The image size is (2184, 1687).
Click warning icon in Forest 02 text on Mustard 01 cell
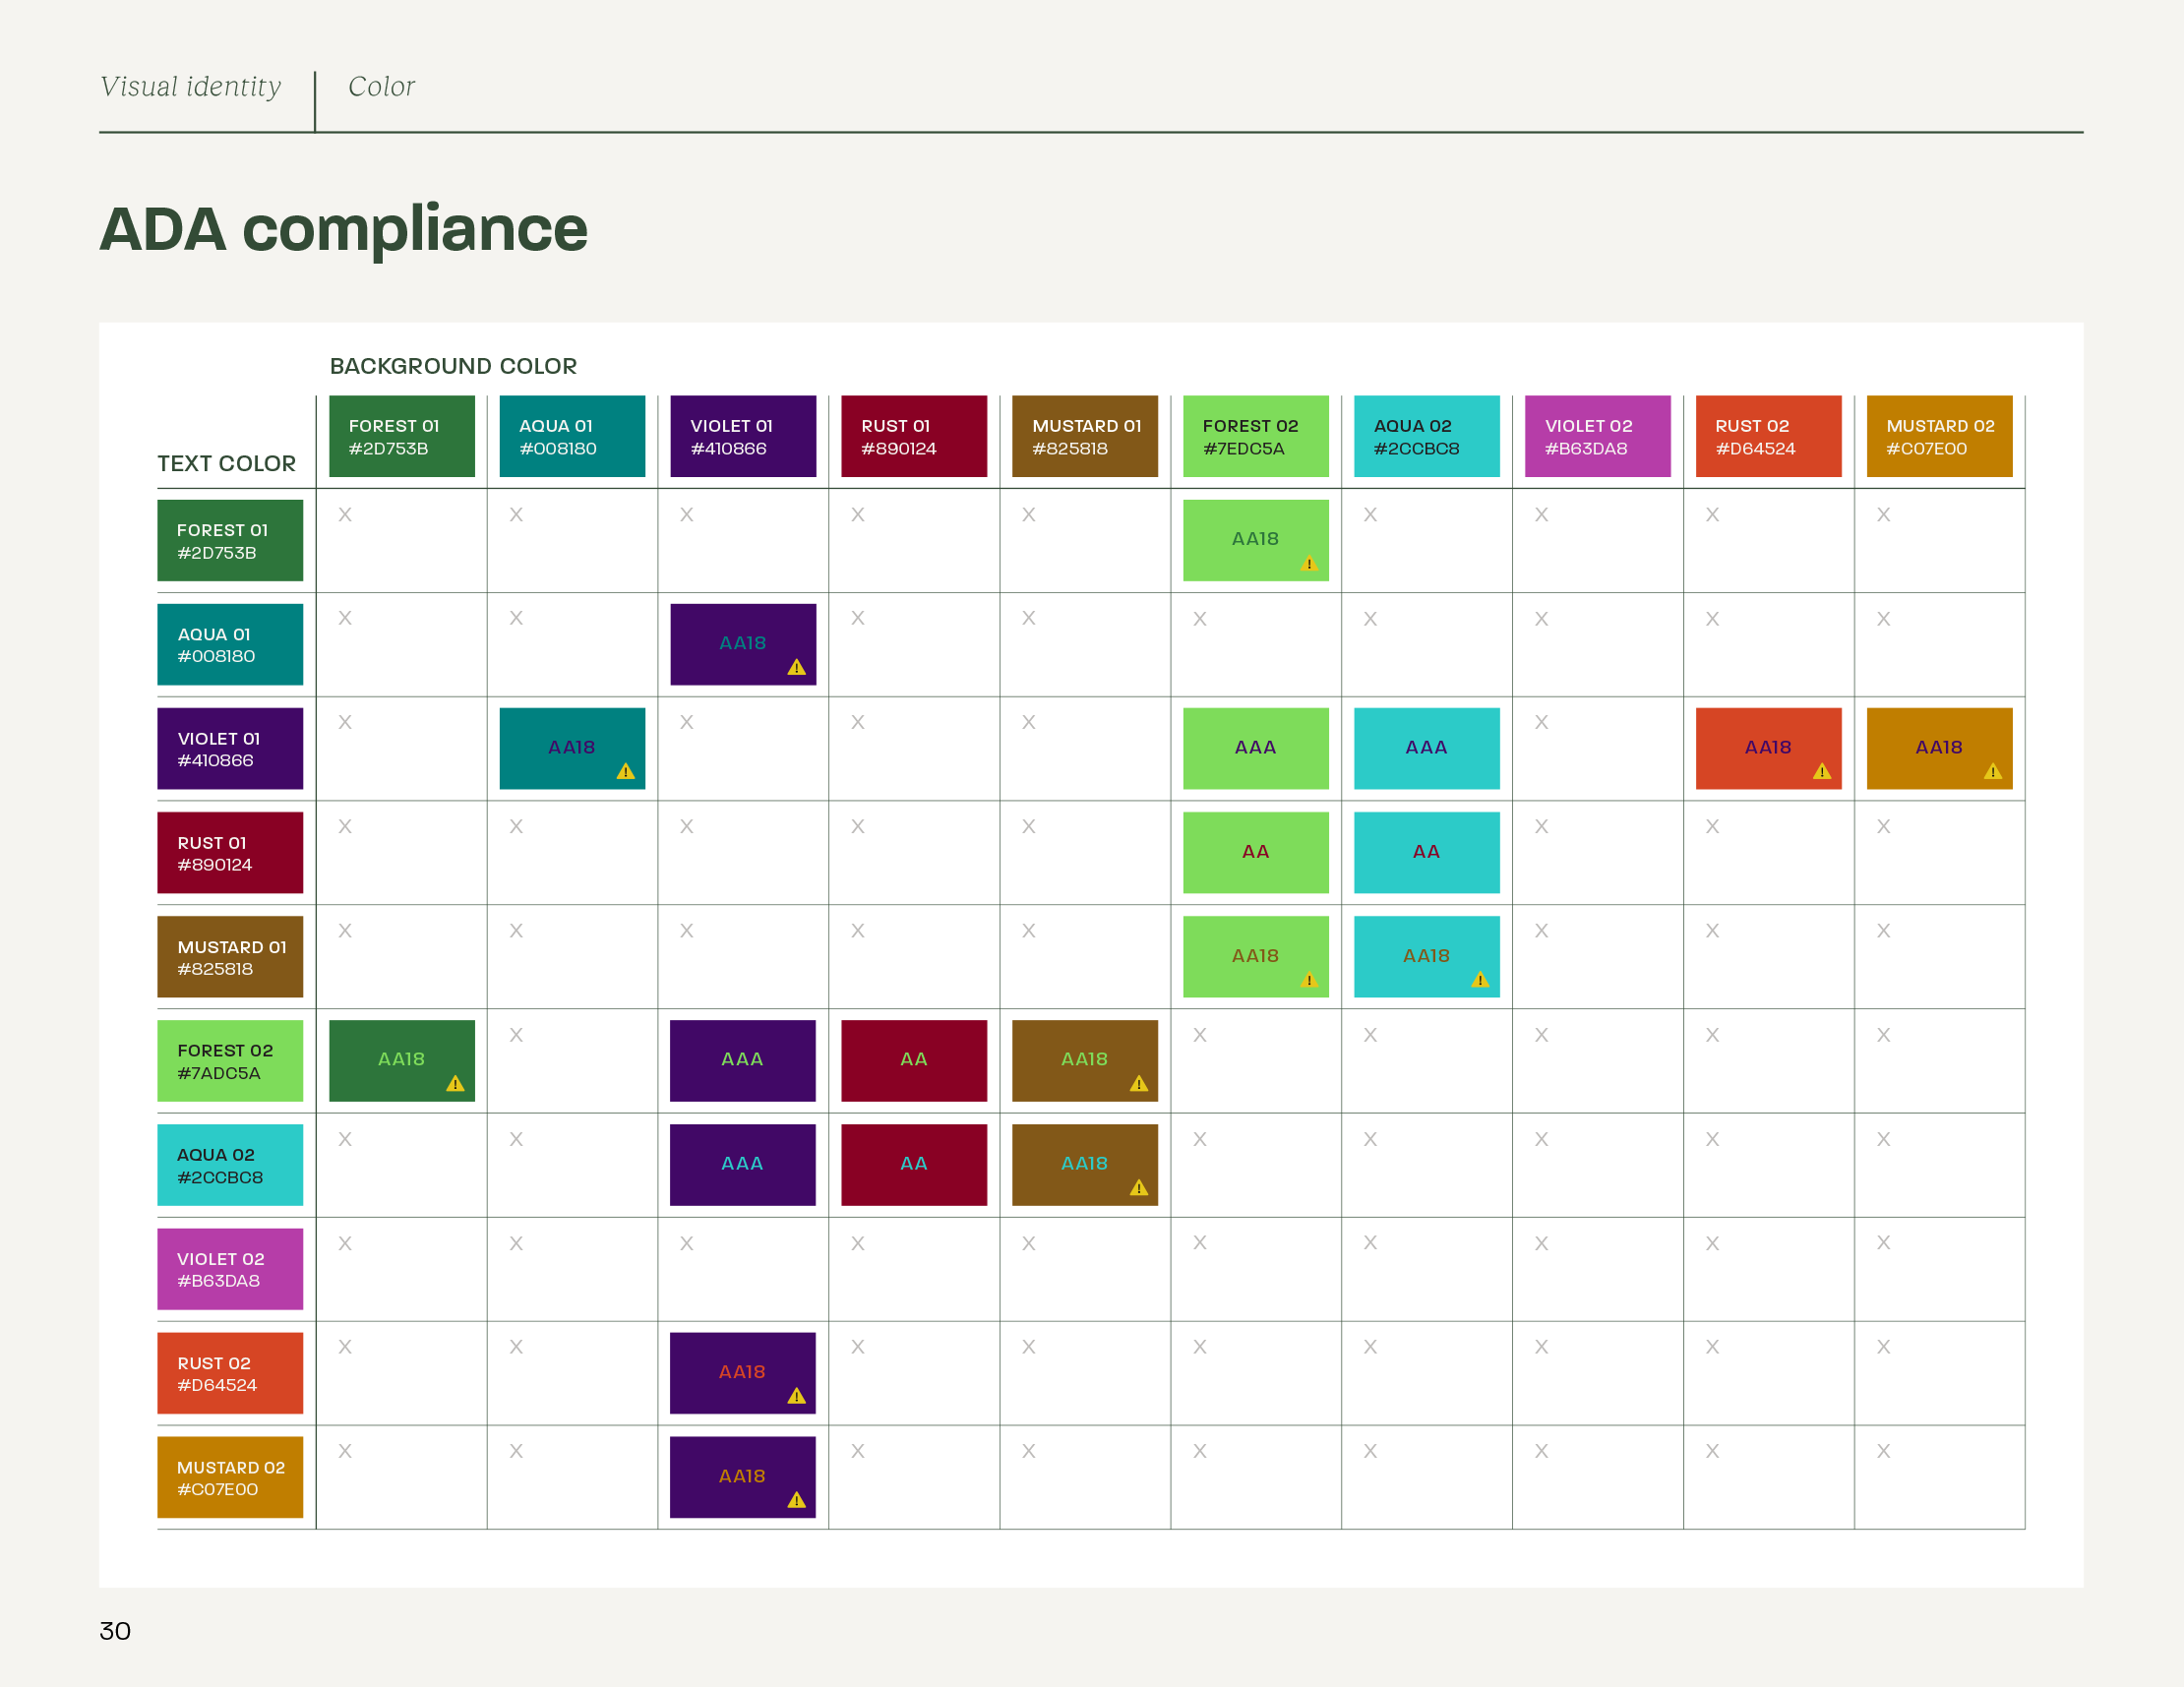1139,1084
